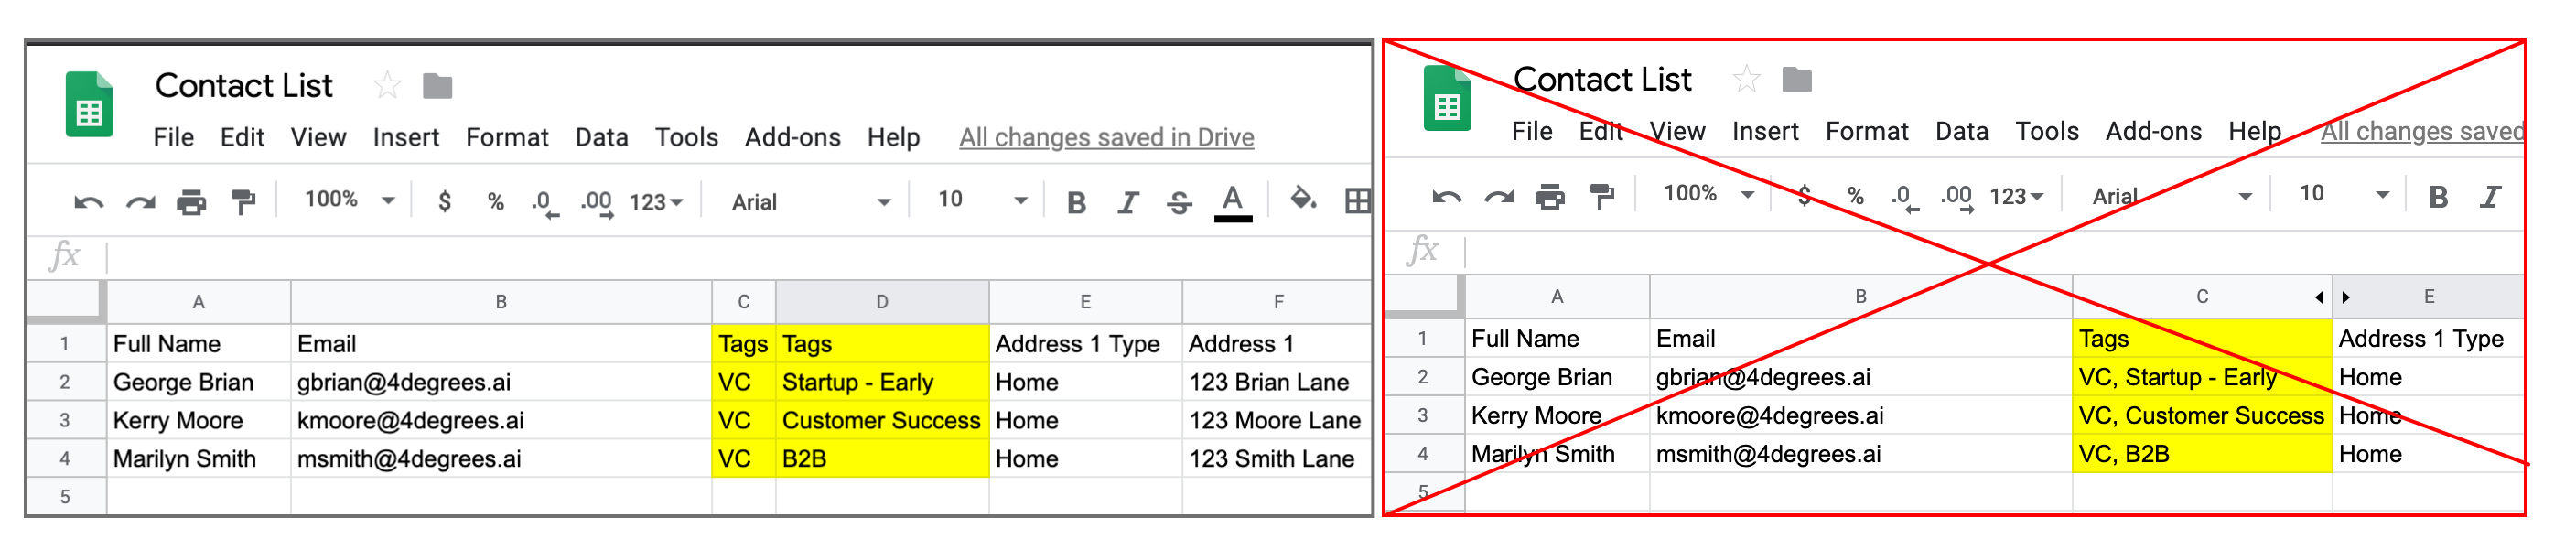Toggle Bold in the left window

[1076, 203]
